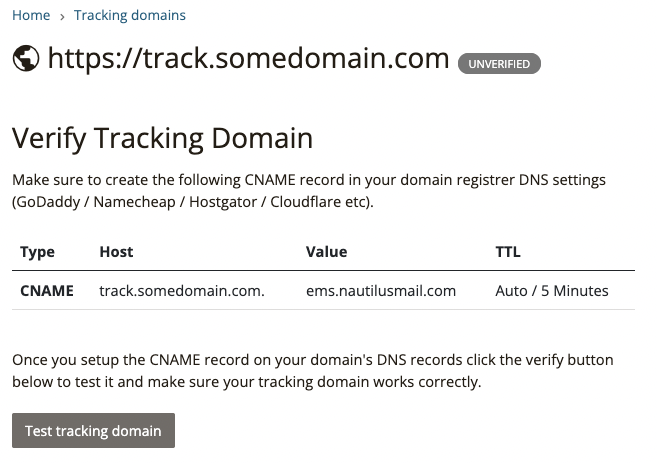
Task: Go to the Home breadcrumb link
Action: tap(30, 15)
